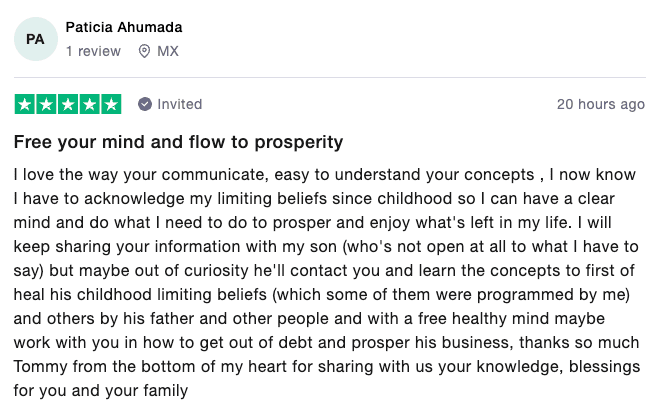658x413 pixels.
Task: Click the second green star
Action: pyautogui.click(x=46, y=104)
